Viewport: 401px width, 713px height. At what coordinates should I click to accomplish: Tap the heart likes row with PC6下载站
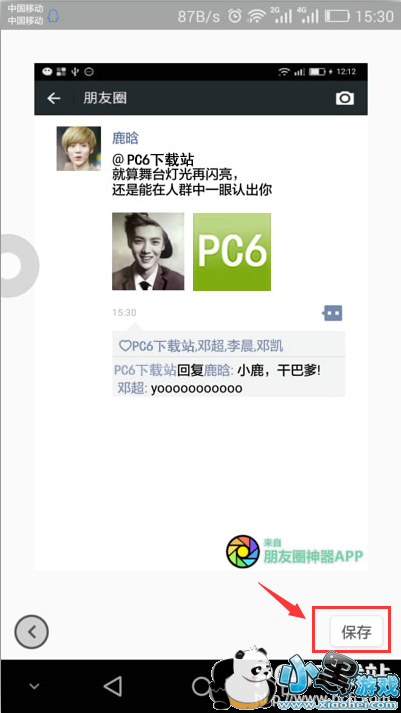228,346
